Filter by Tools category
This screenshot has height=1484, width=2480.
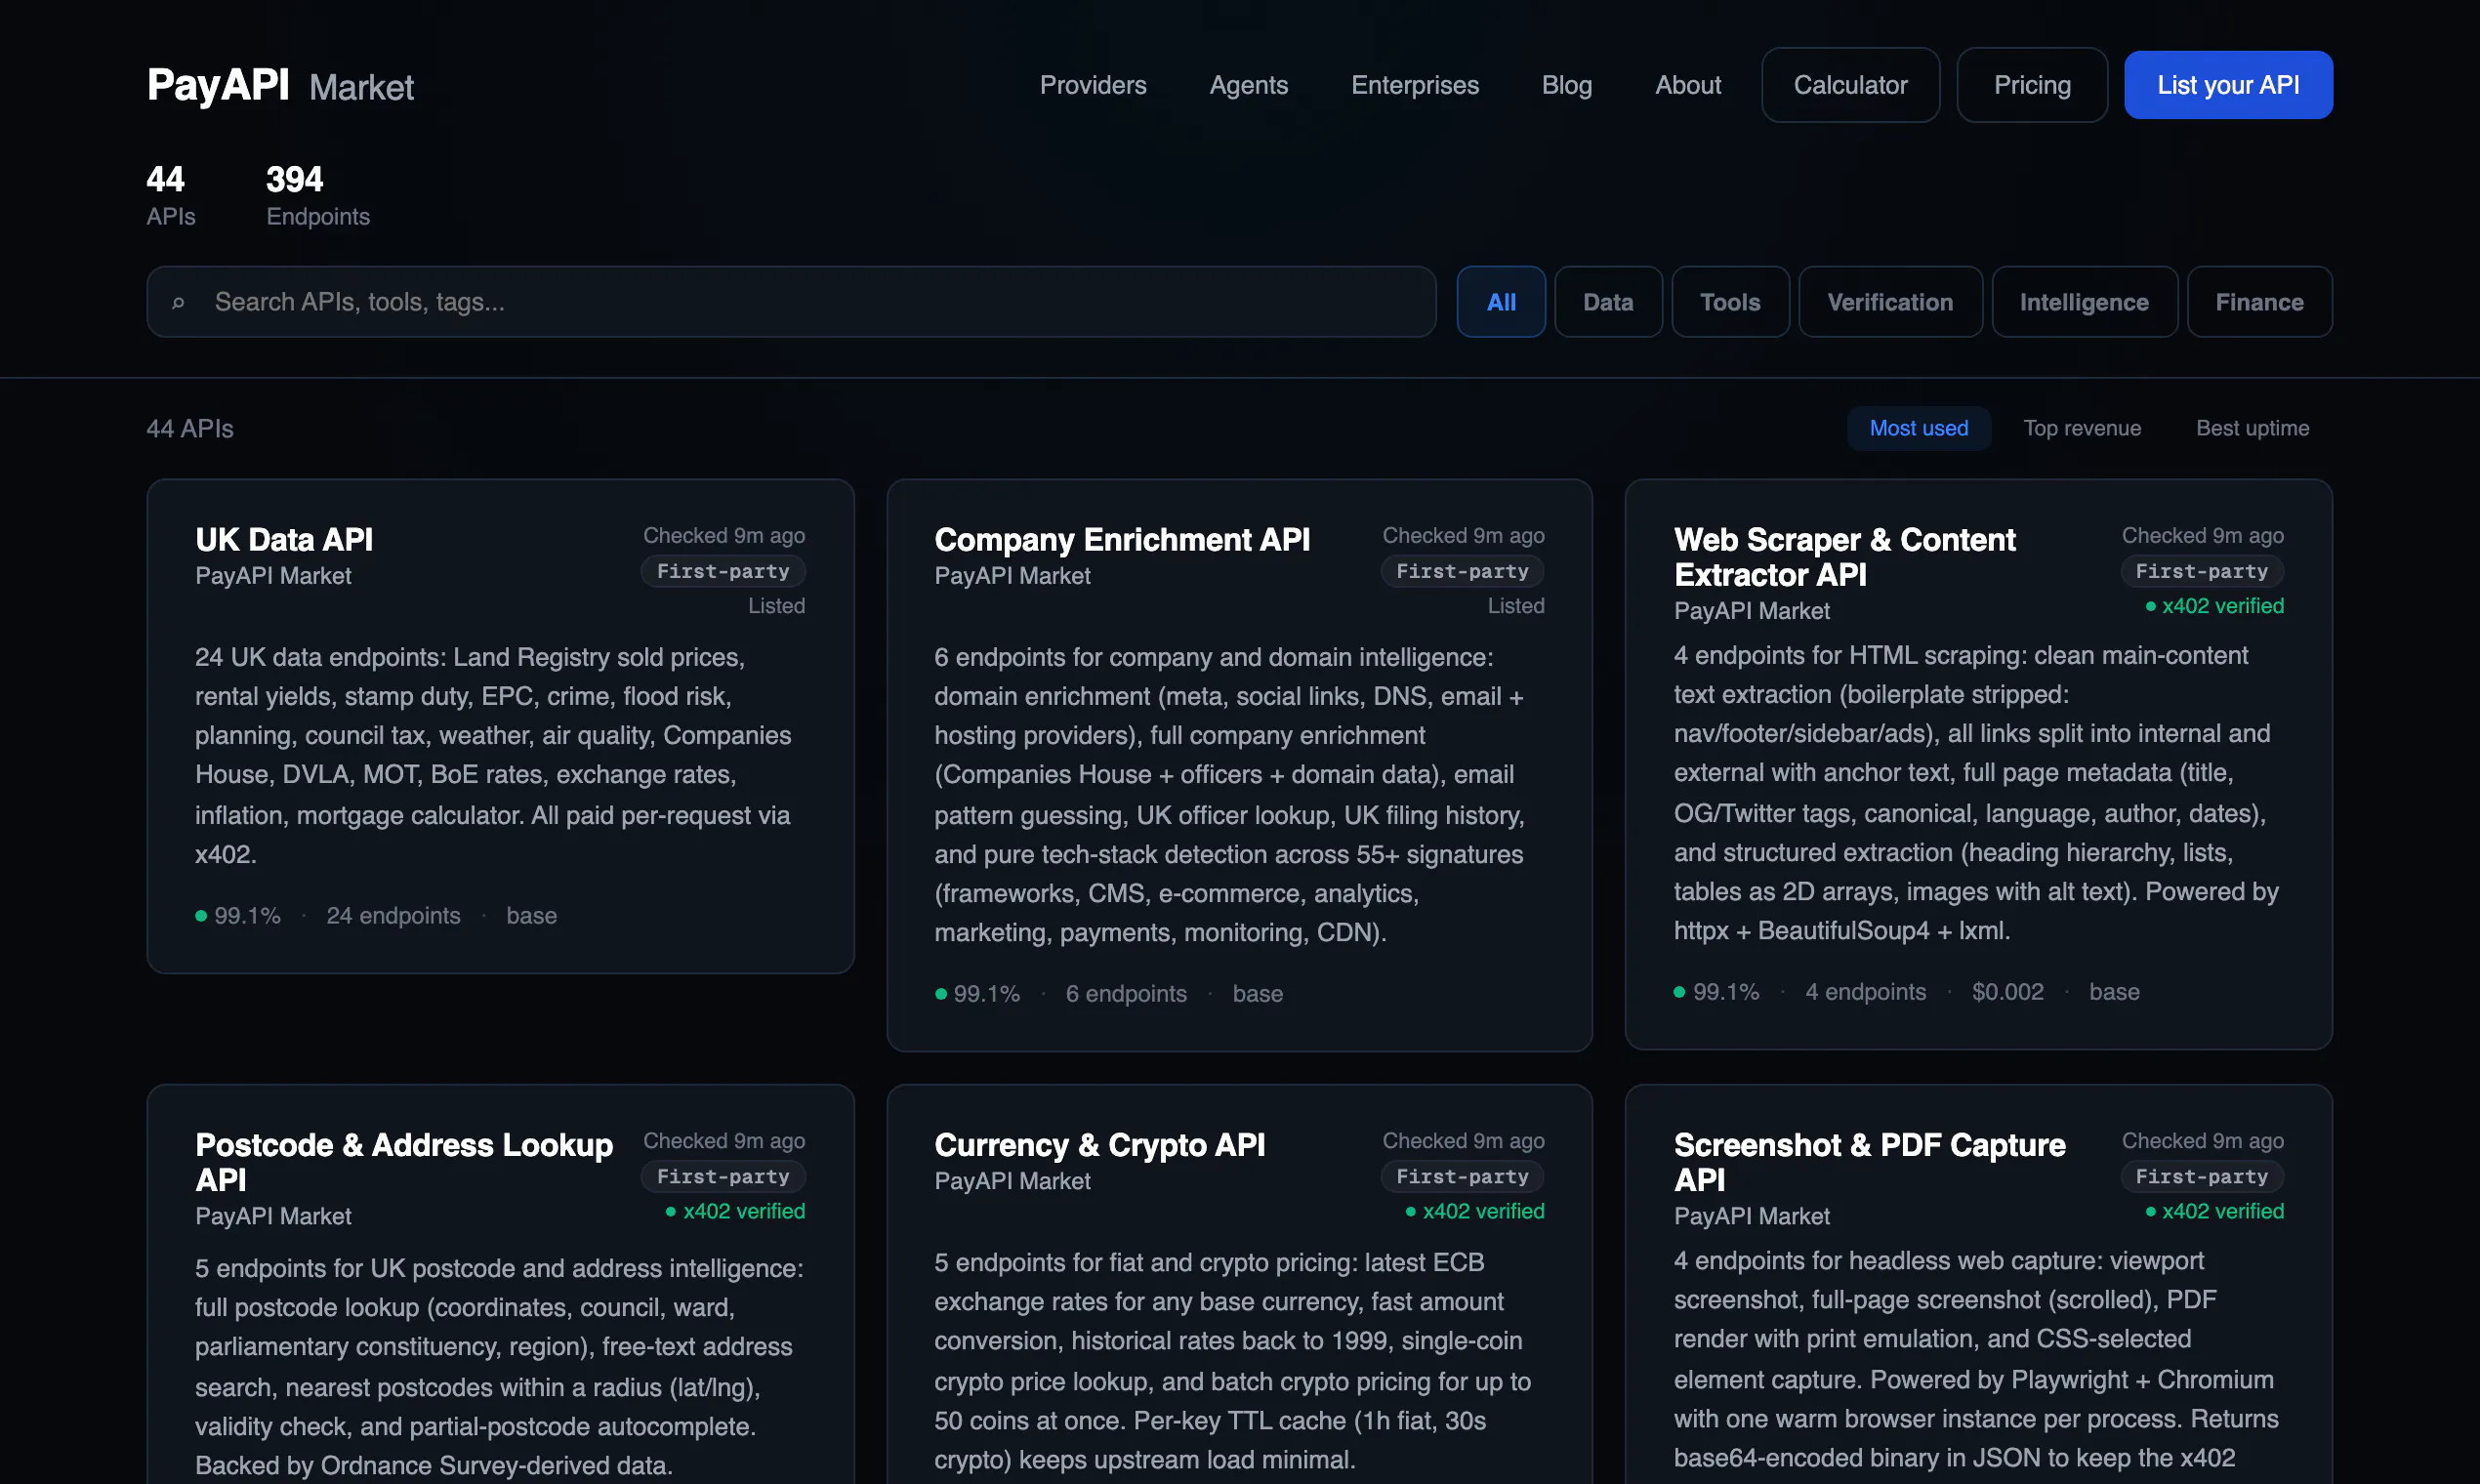1730,302
